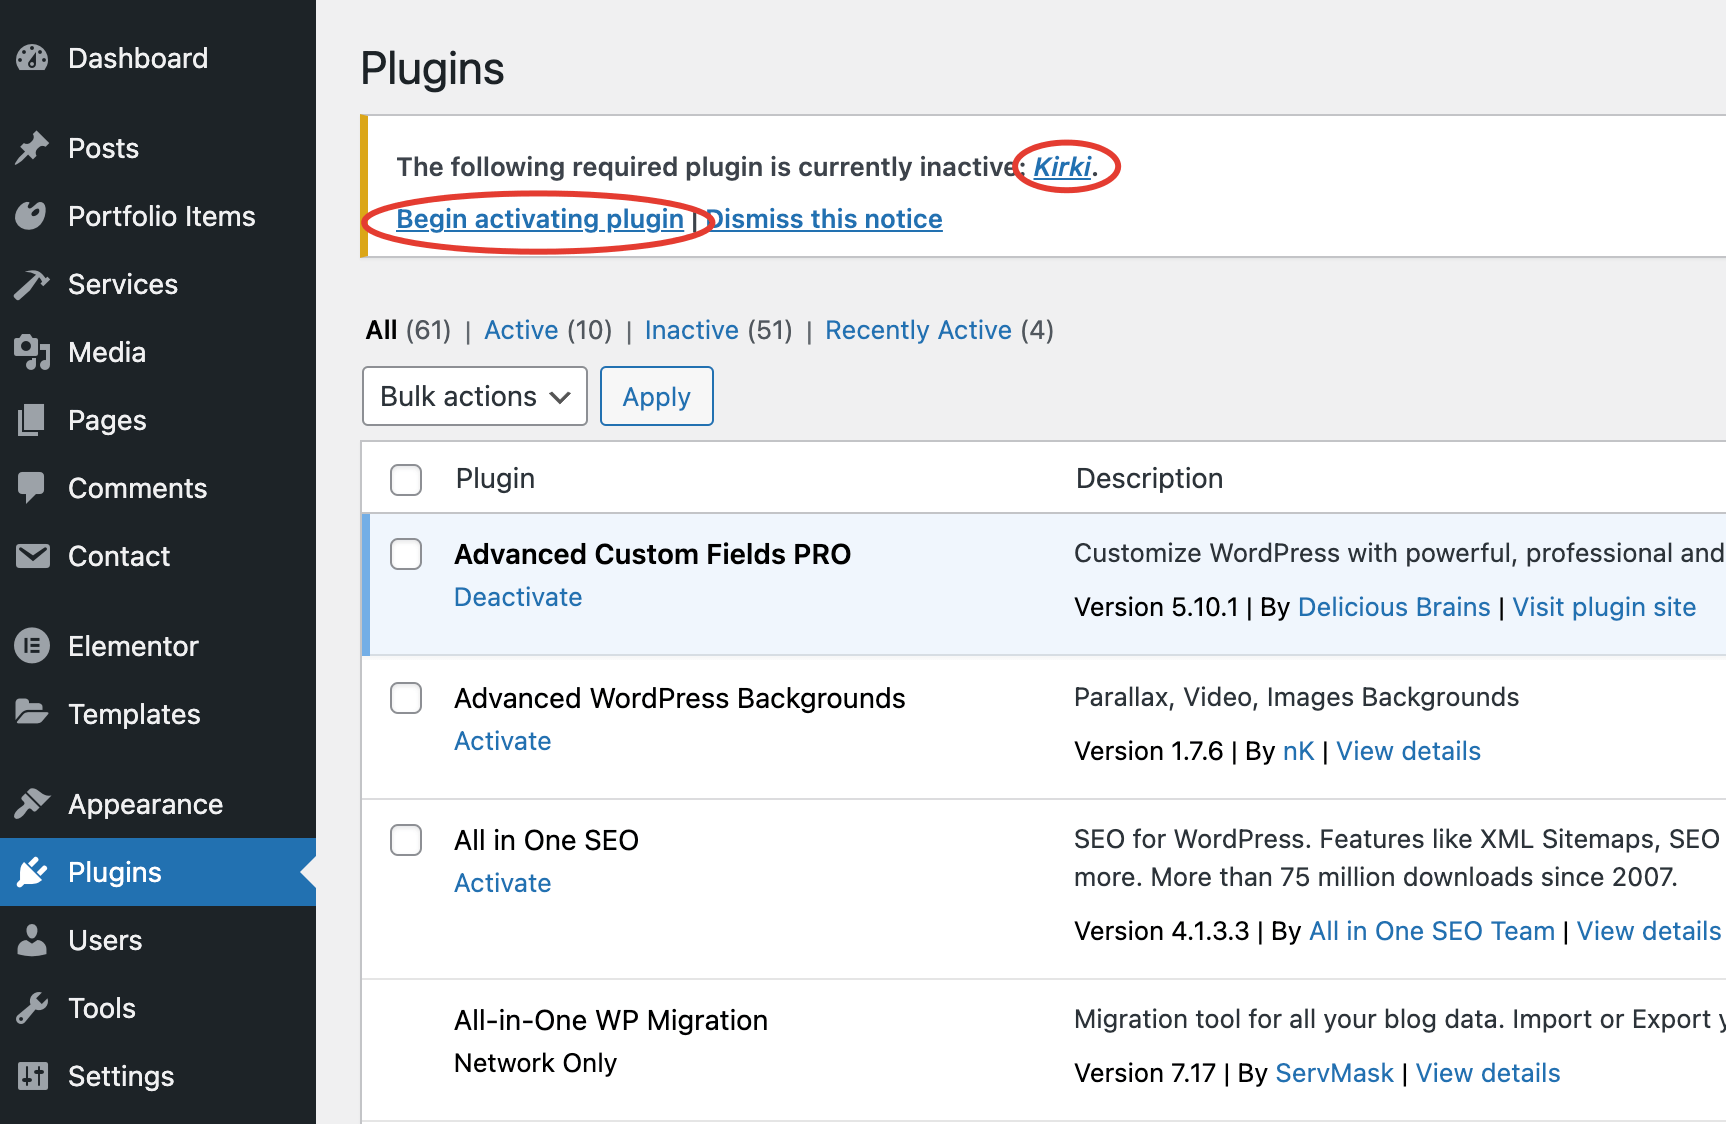Click the Appearance paintbrush icon

[32, 804]
